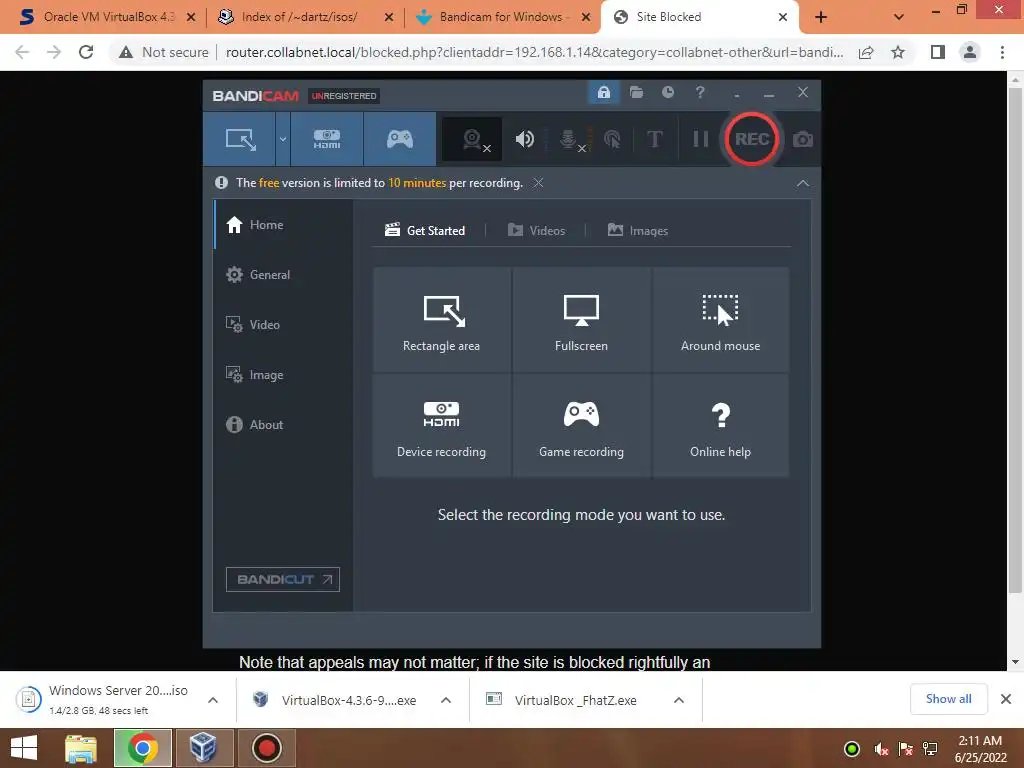The width and height of the screenshot is (1024, 768).
Task: Open the Image settings section
Action: coord(283,375)
